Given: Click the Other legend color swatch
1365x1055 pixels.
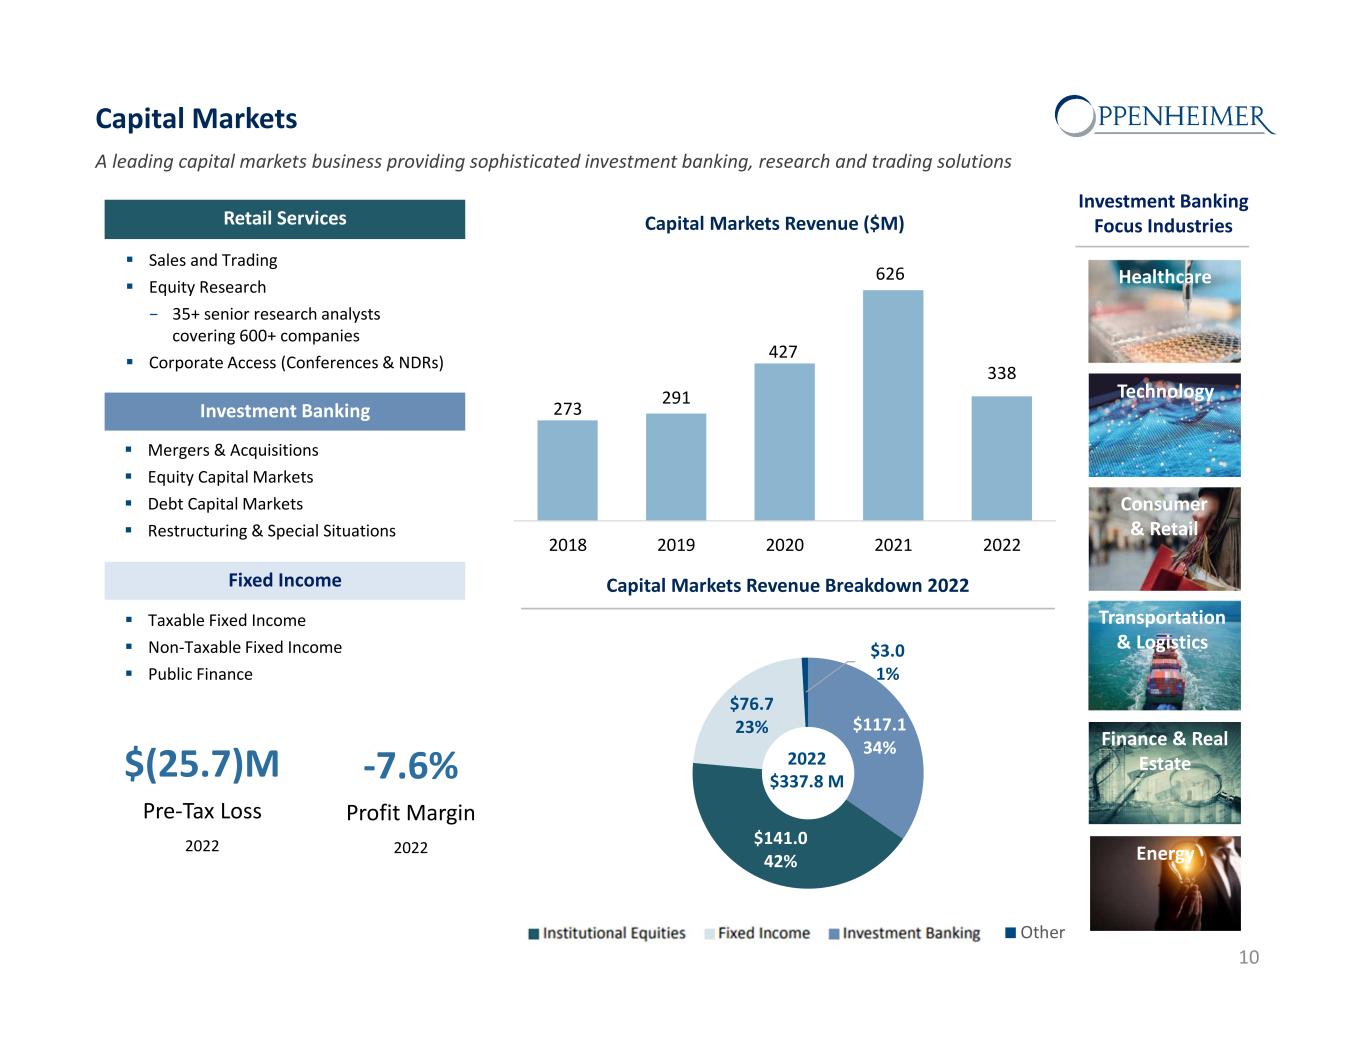Looking at the screenshot, I should coord(1011,933).
